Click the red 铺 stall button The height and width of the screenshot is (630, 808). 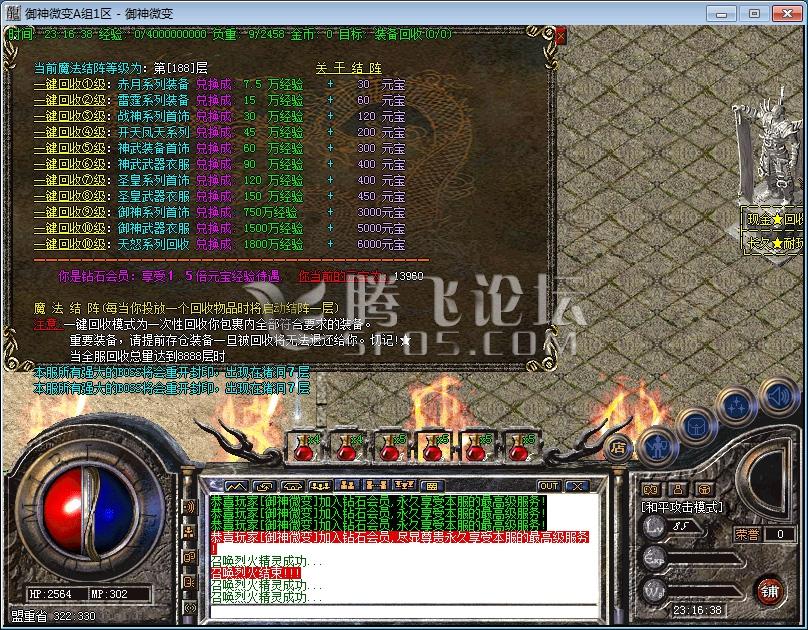769,591
